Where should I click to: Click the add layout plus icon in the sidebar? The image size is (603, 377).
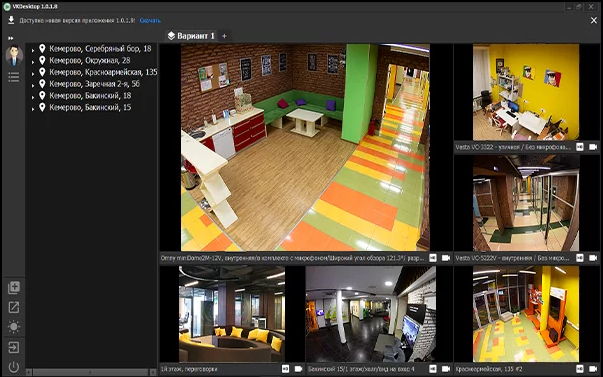pos(14,287)
